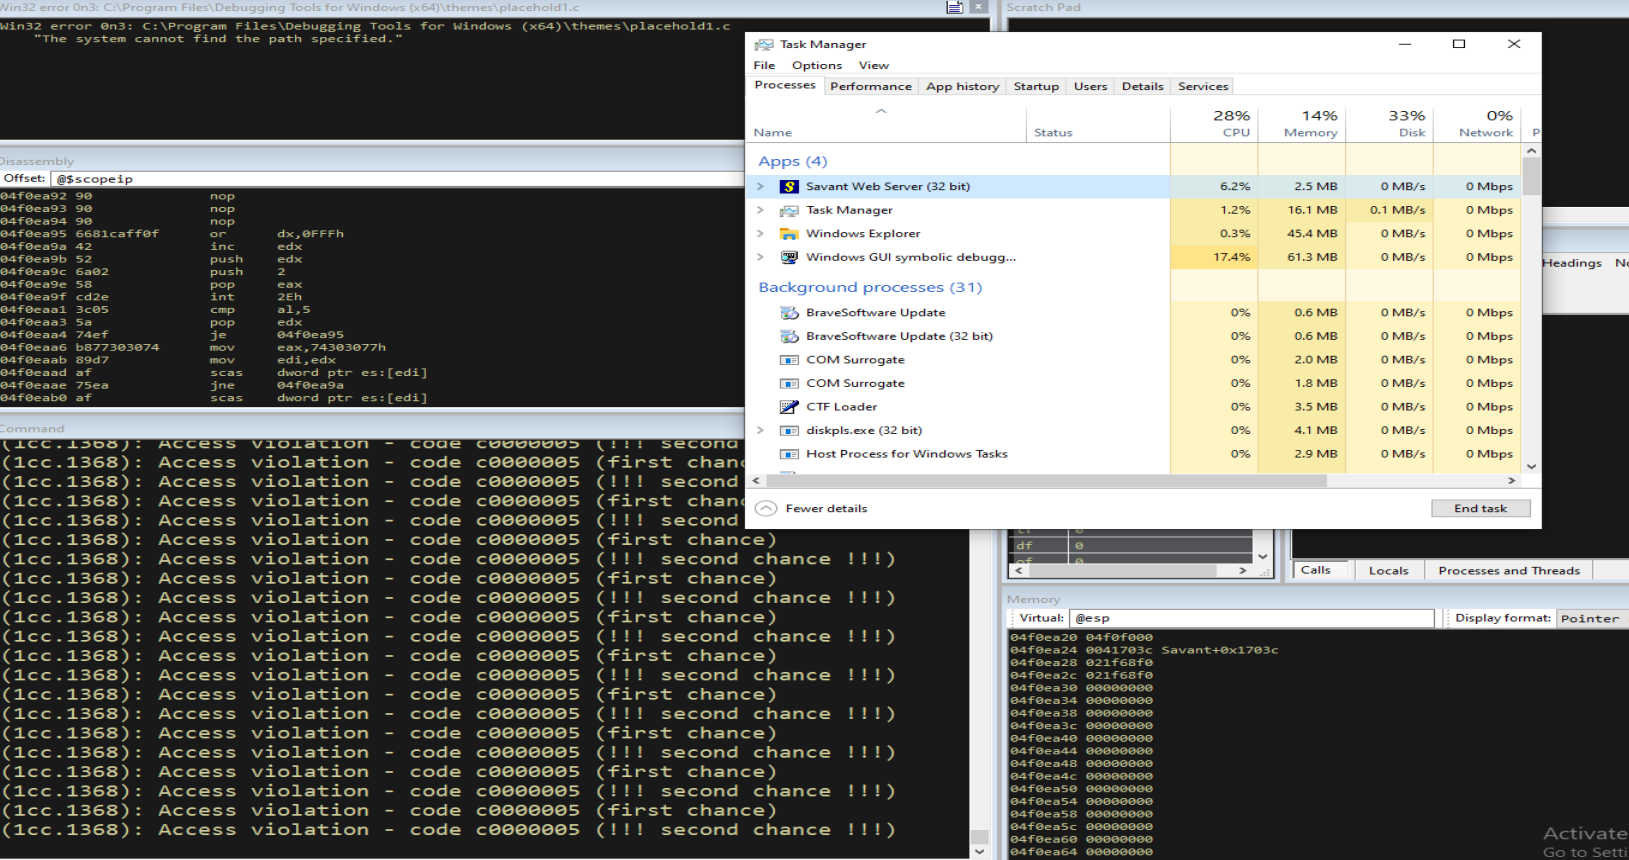The image size is (1629, 860).
Task: Click the Task Manager row icon in Apps
Action: click(789, 210)
